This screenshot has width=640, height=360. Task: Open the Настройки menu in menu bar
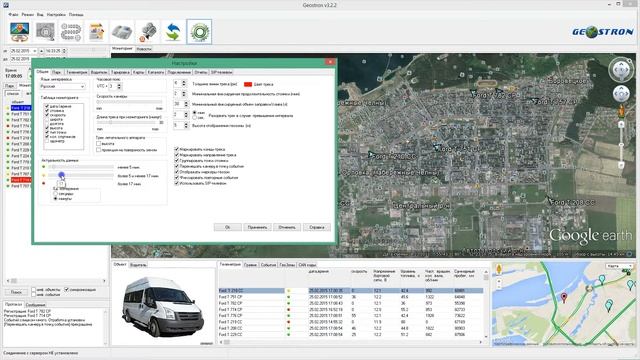tap(56, 14)
